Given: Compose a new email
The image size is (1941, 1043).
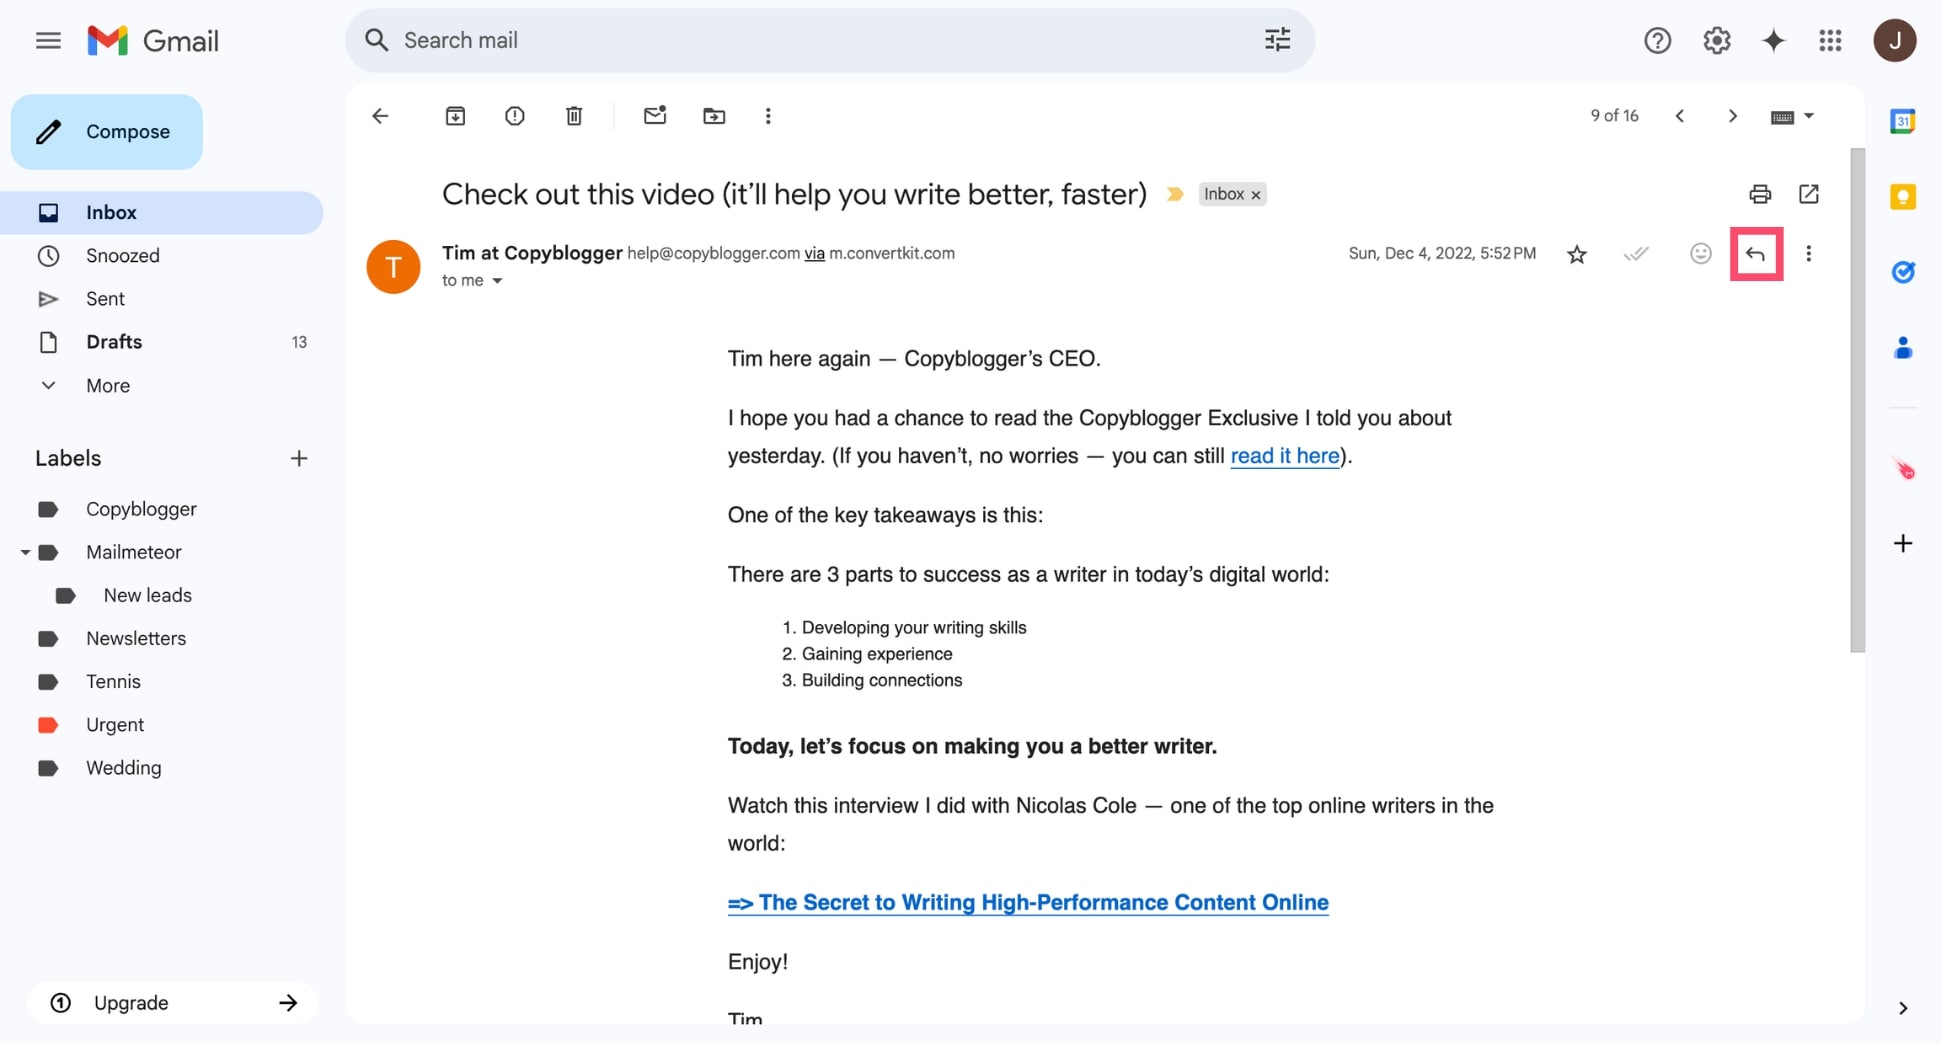Looking at the screenshot, I should (107, 132).
